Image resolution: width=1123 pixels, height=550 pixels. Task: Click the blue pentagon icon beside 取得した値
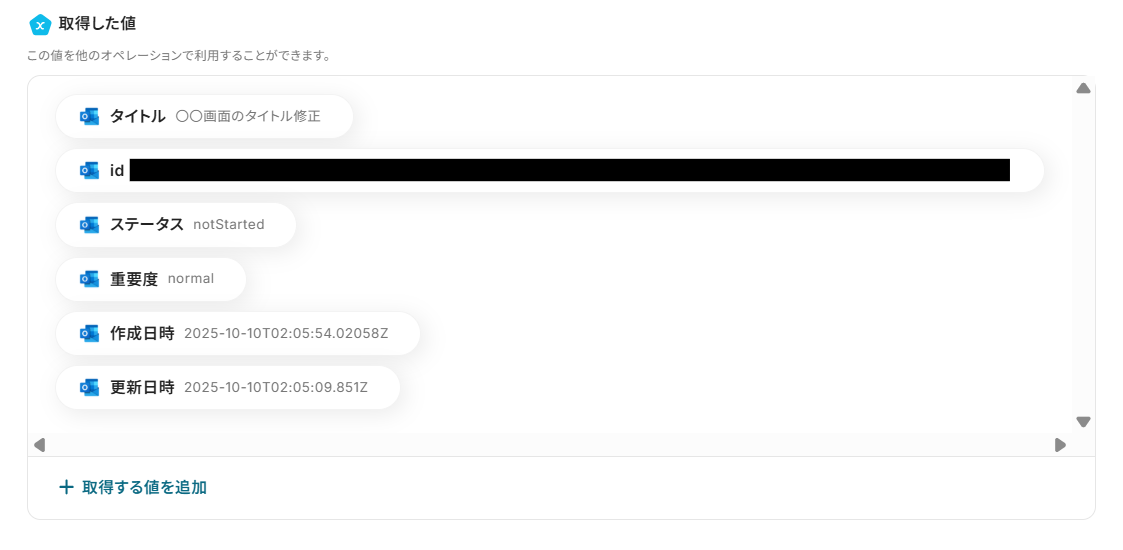40,25
